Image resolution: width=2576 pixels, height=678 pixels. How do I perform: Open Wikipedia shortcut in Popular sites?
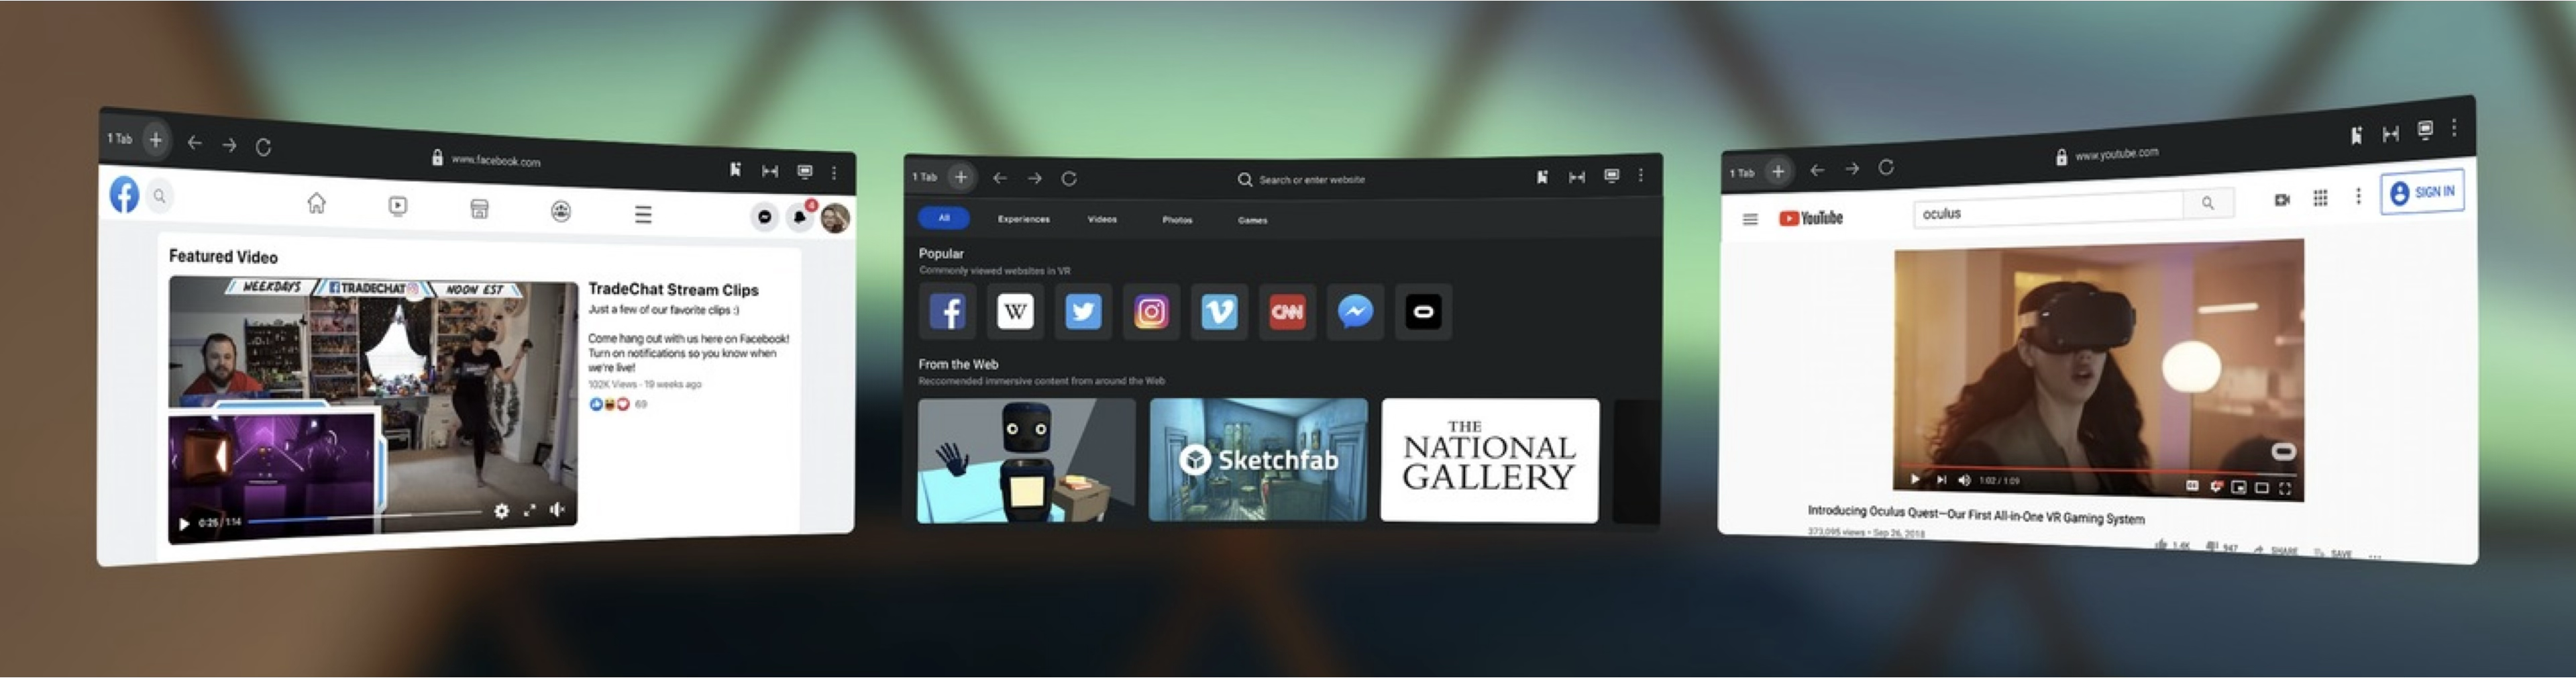point(1015,312)
